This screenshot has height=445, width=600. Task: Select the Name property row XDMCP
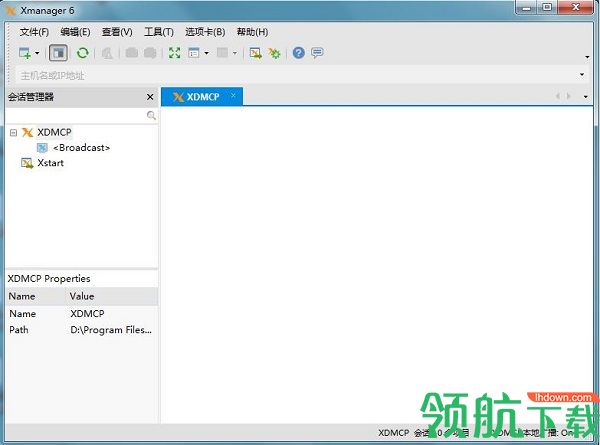point(82,314)
